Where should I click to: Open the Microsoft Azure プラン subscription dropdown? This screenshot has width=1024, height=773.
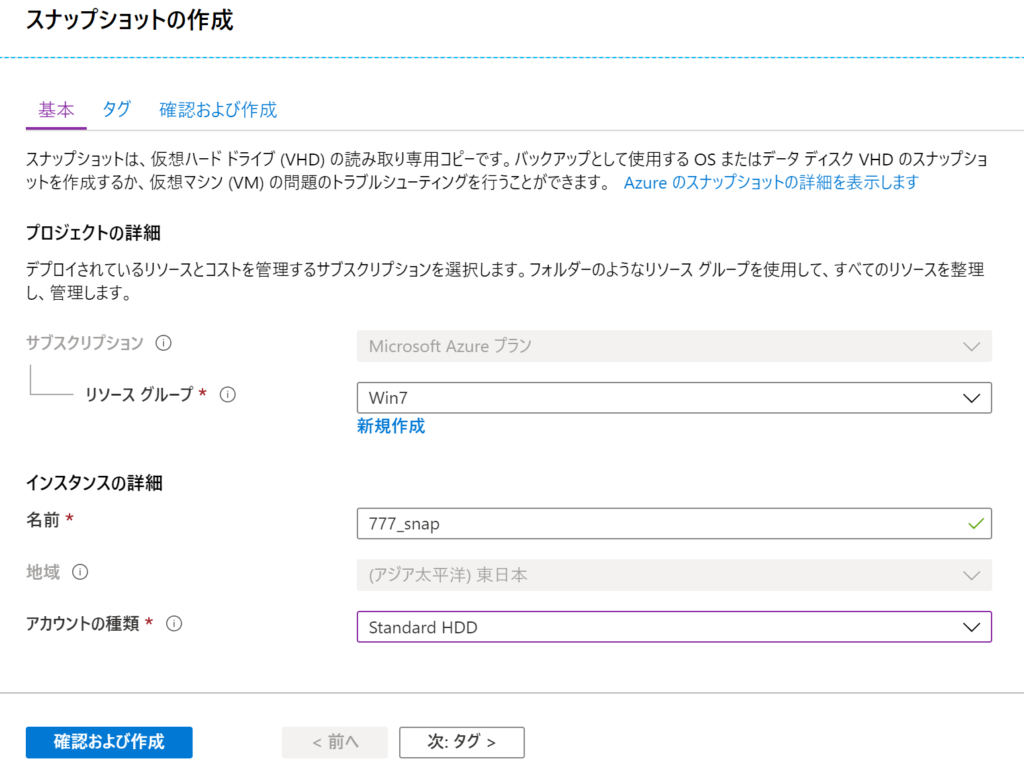click(x=674, y=346)
